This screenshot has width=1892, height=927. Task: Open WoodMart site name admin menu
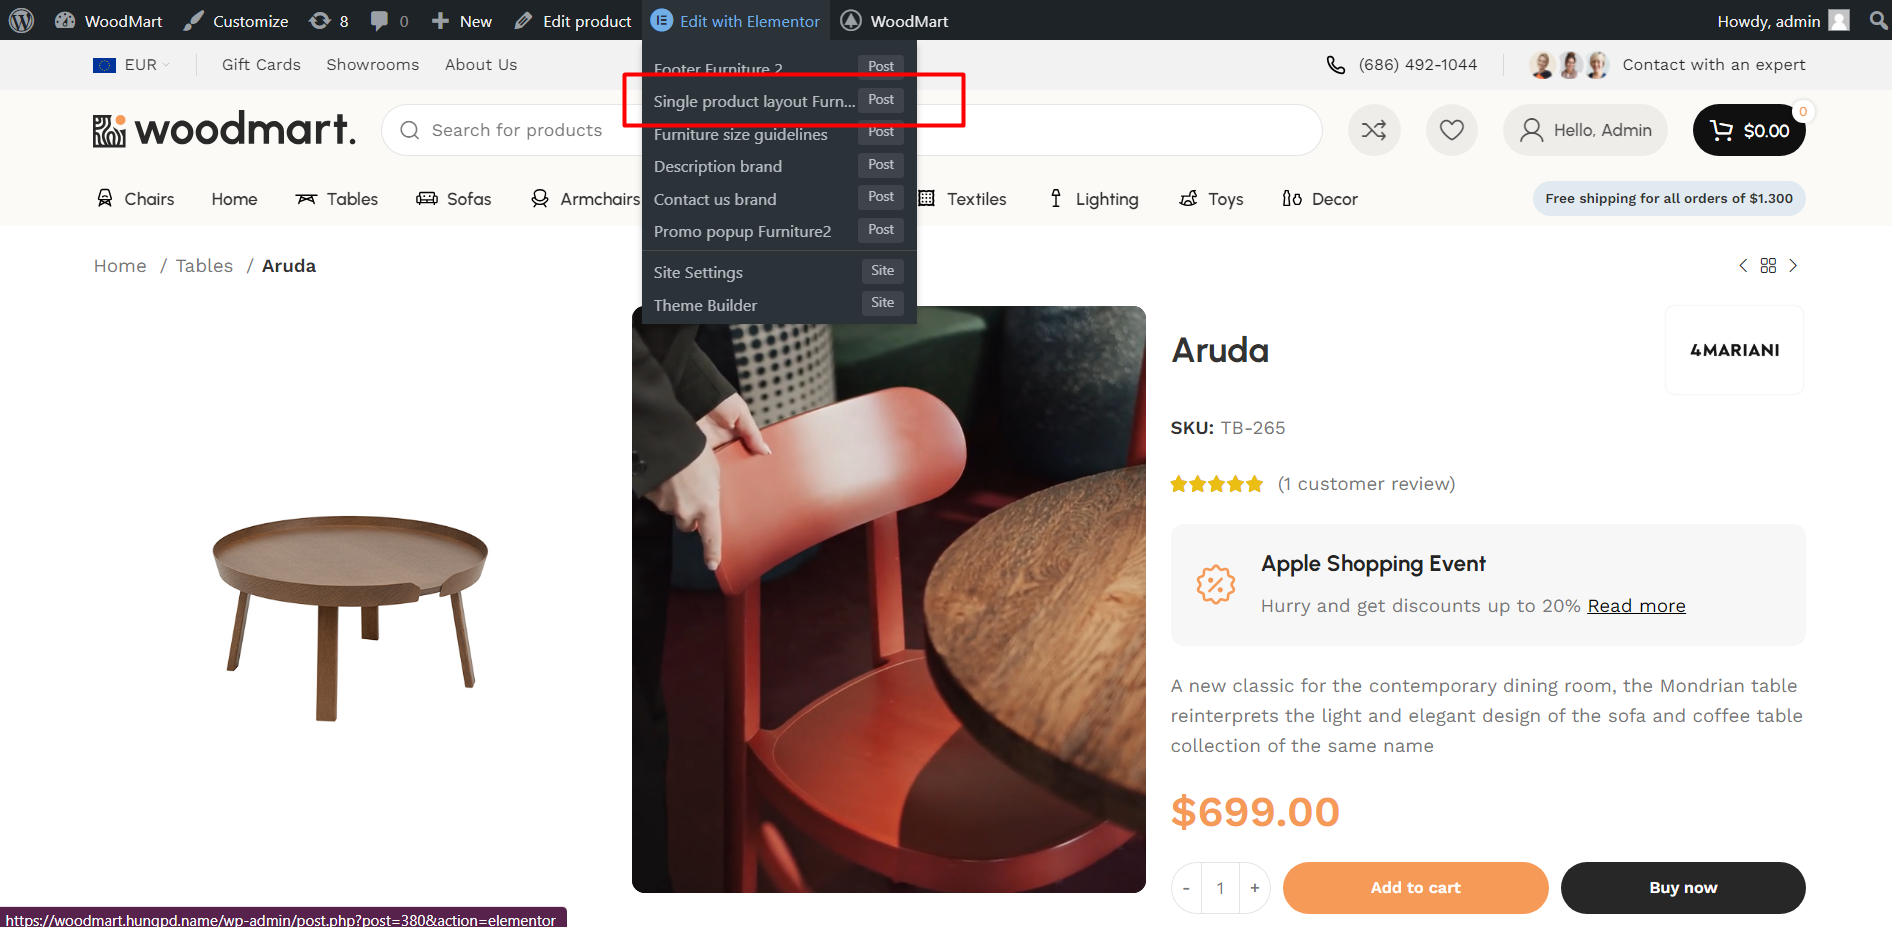point(108,20)
